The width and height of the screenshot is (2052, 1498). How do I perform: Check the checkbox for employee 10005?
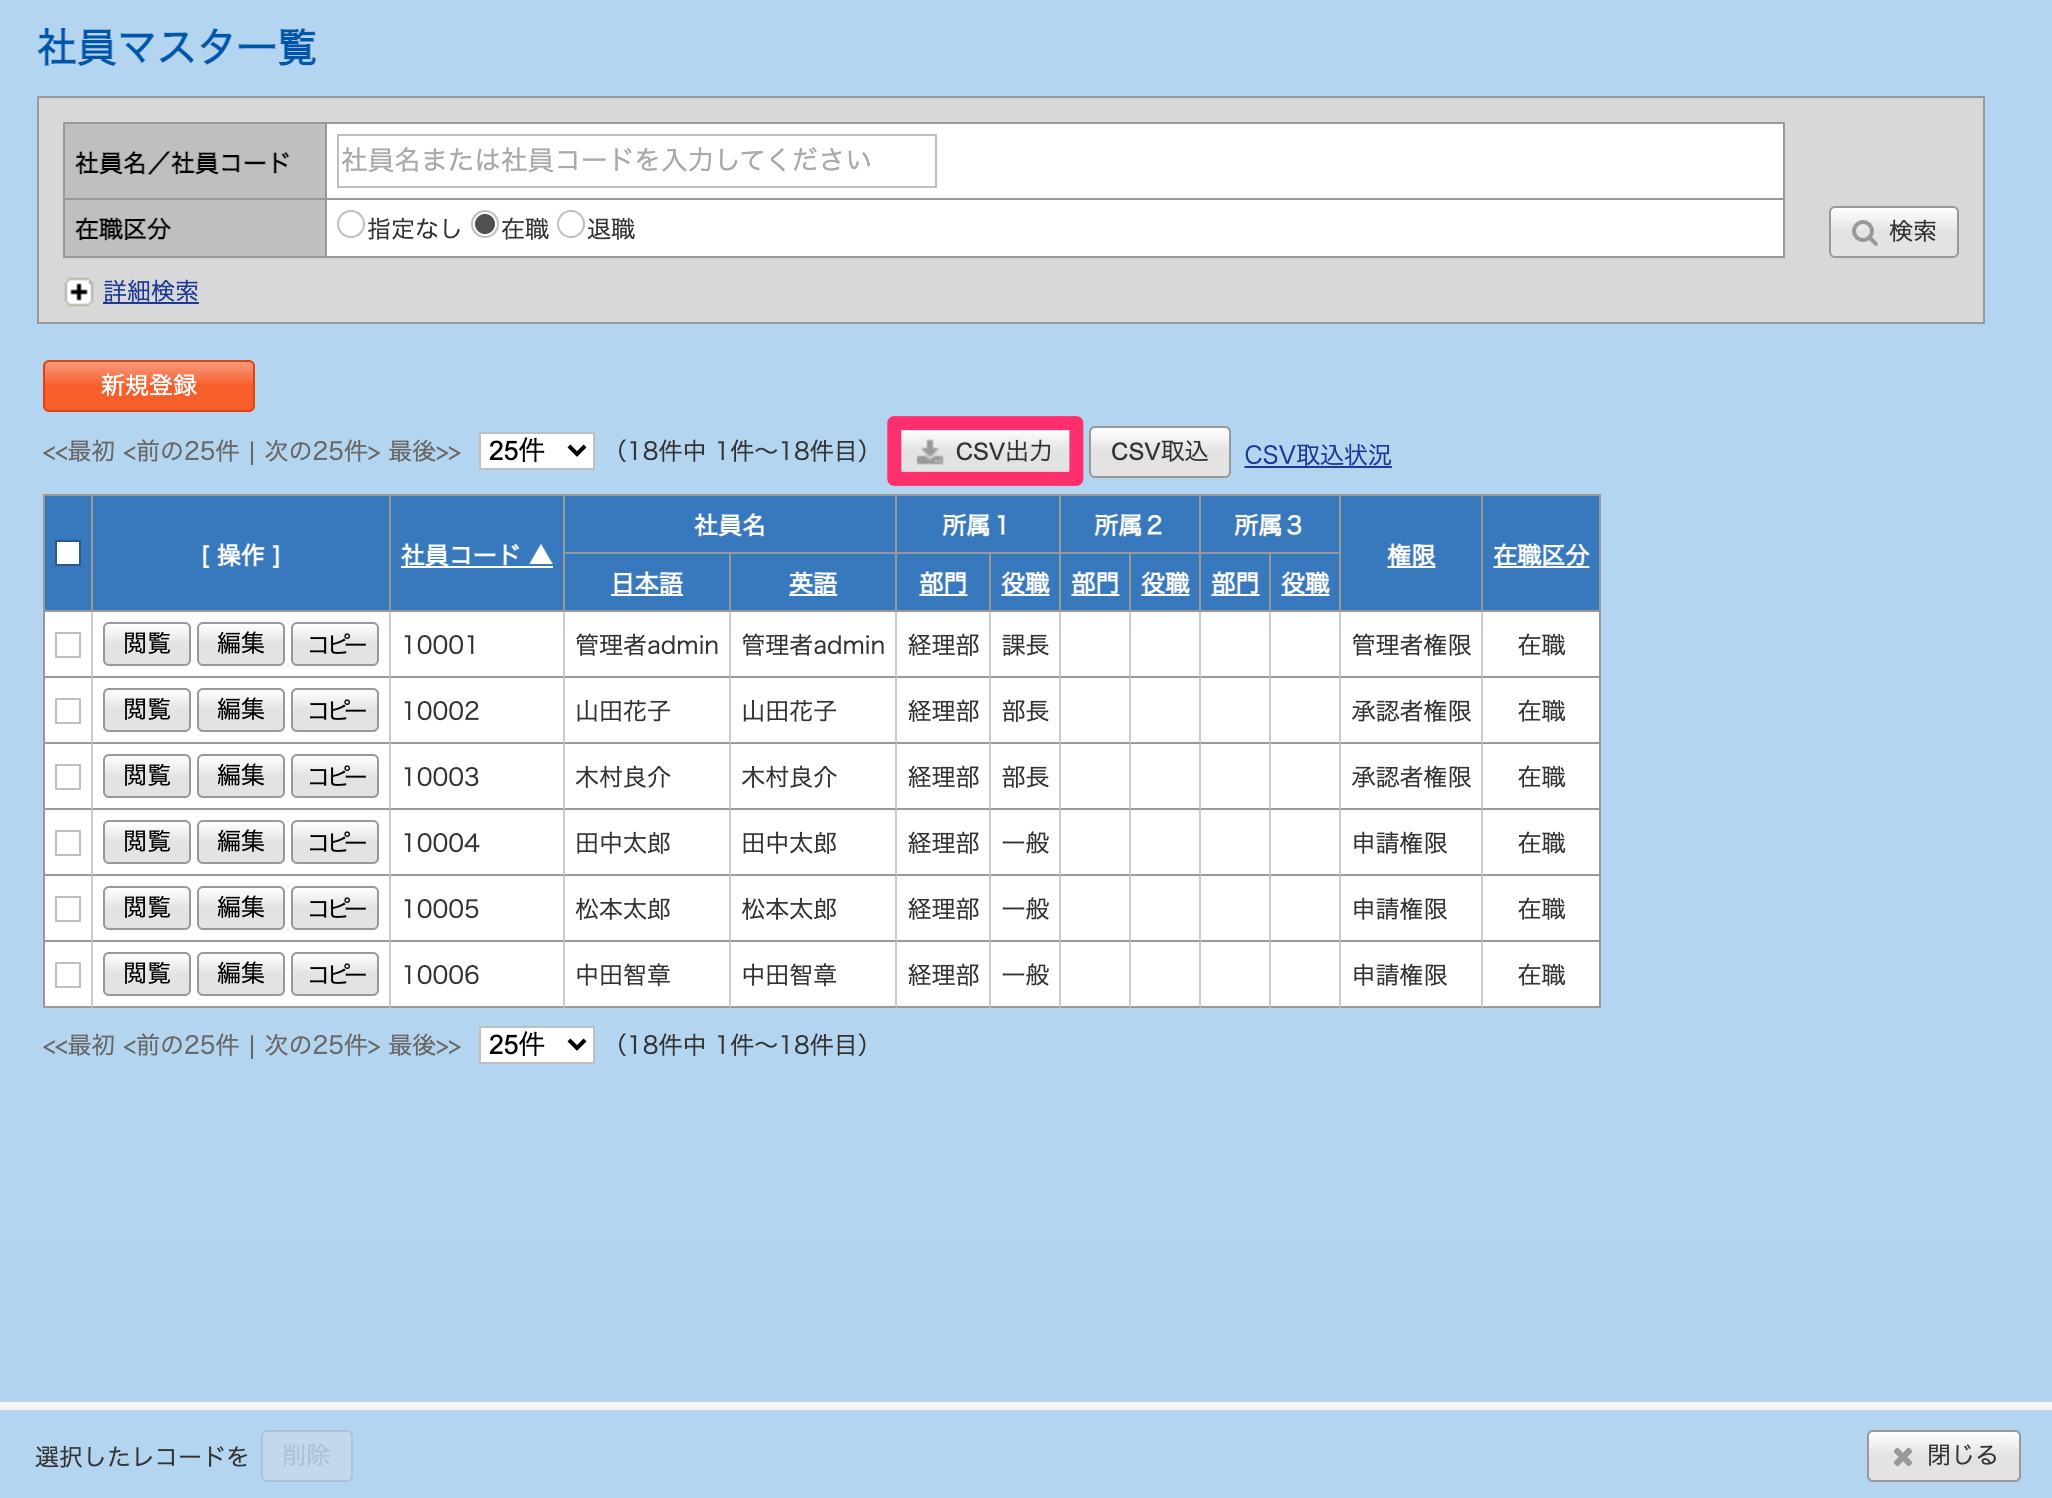pos(68,909)
